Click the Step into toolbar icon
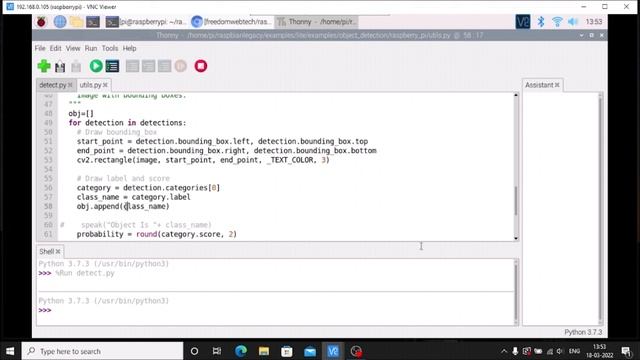Viewport: 640px width, 360px height. tap(148, 66)
